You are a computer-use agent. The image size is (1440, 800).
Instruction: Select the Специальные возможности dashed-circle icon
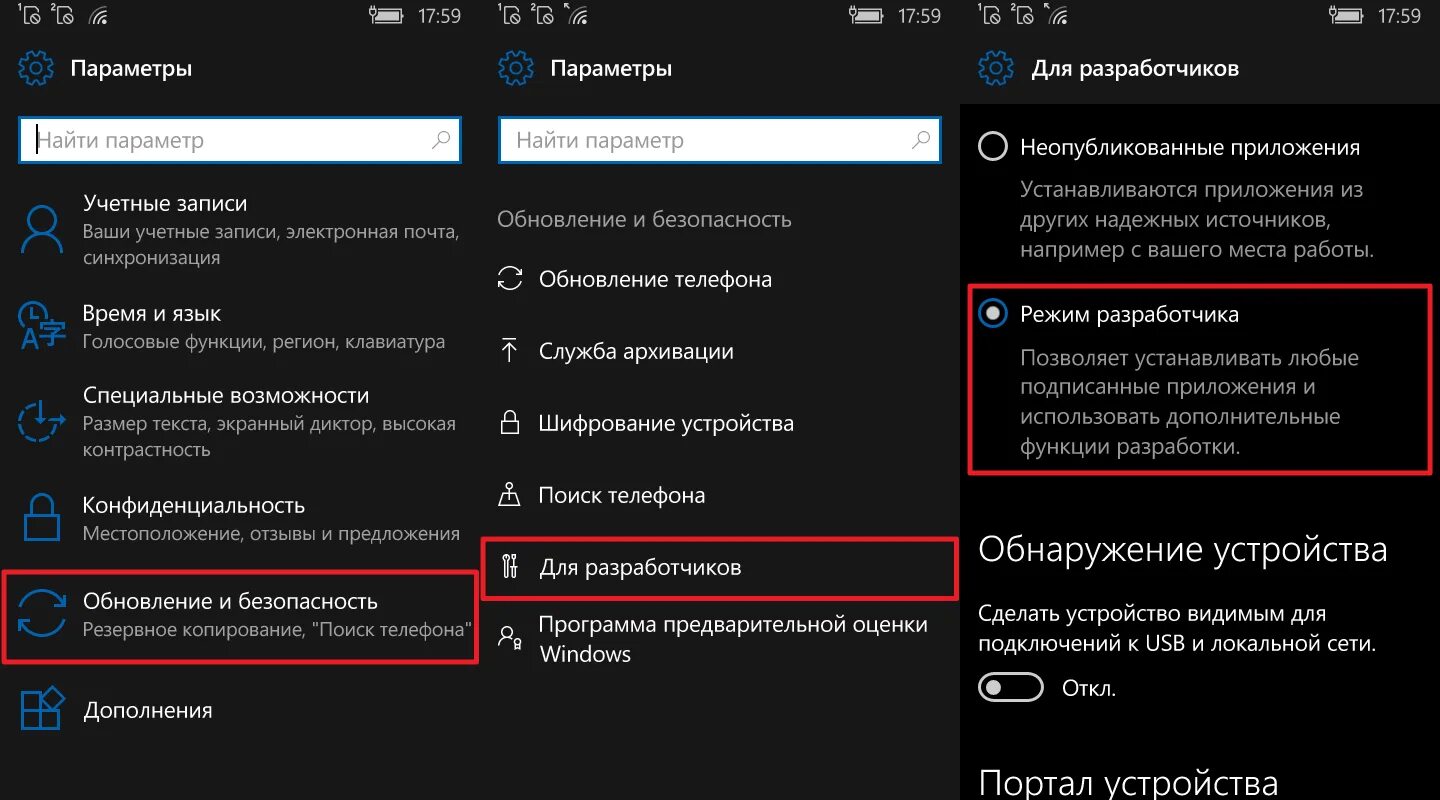pos(42,421)
